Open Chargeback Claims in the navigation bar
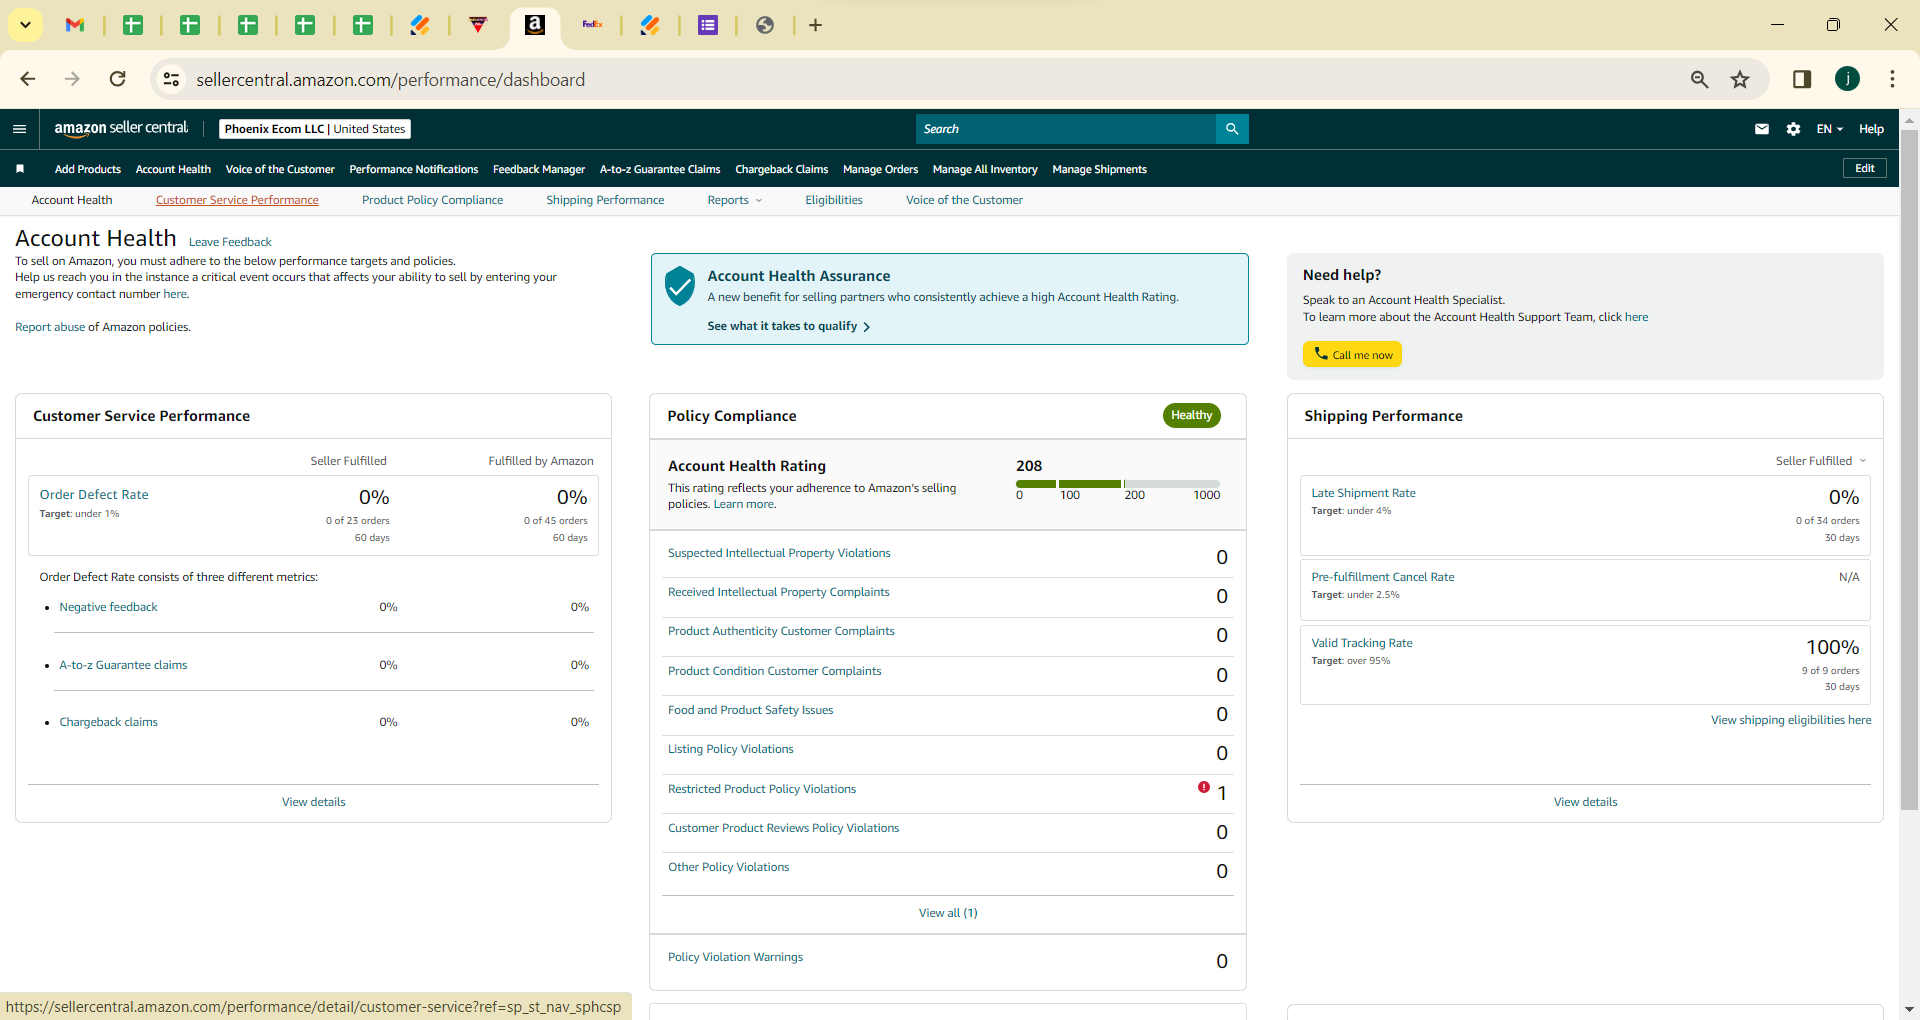1920x1020 pixels. point(782,169)
